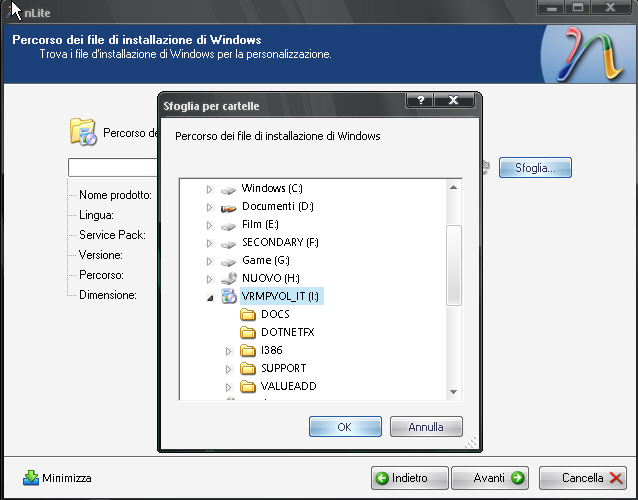
Task: Click the VALUEADD folder icon
Action: 247,386
